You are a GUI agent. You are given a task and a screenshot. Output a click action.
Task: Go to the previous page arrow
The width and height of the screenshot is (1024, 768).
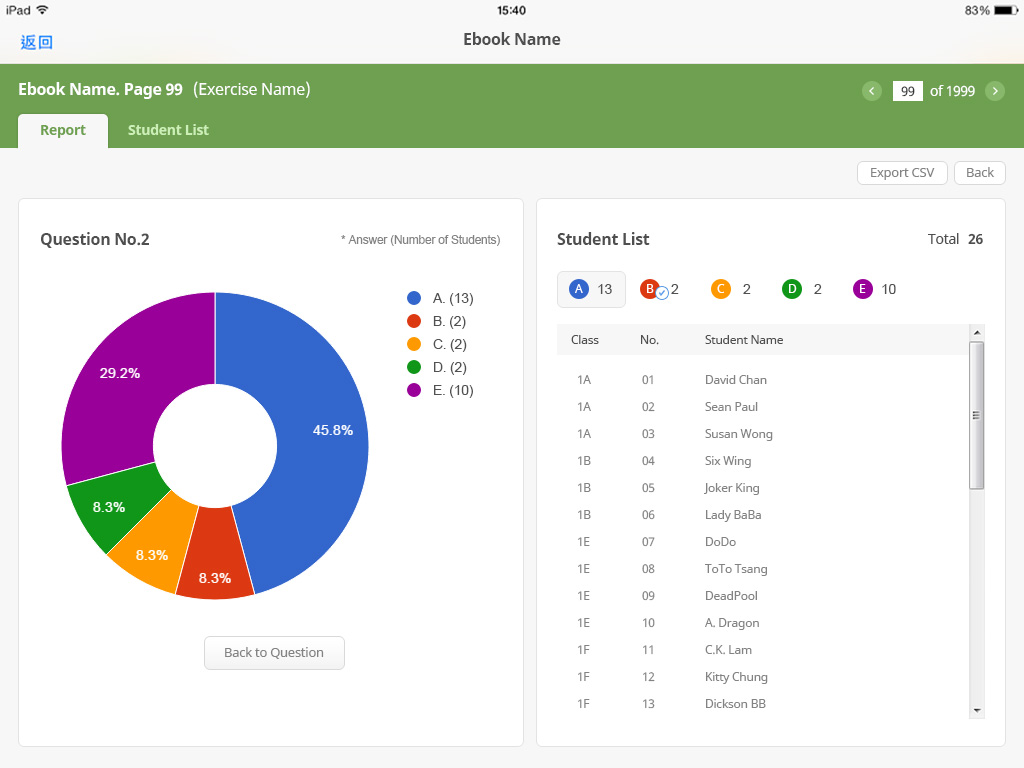[871, 91]
